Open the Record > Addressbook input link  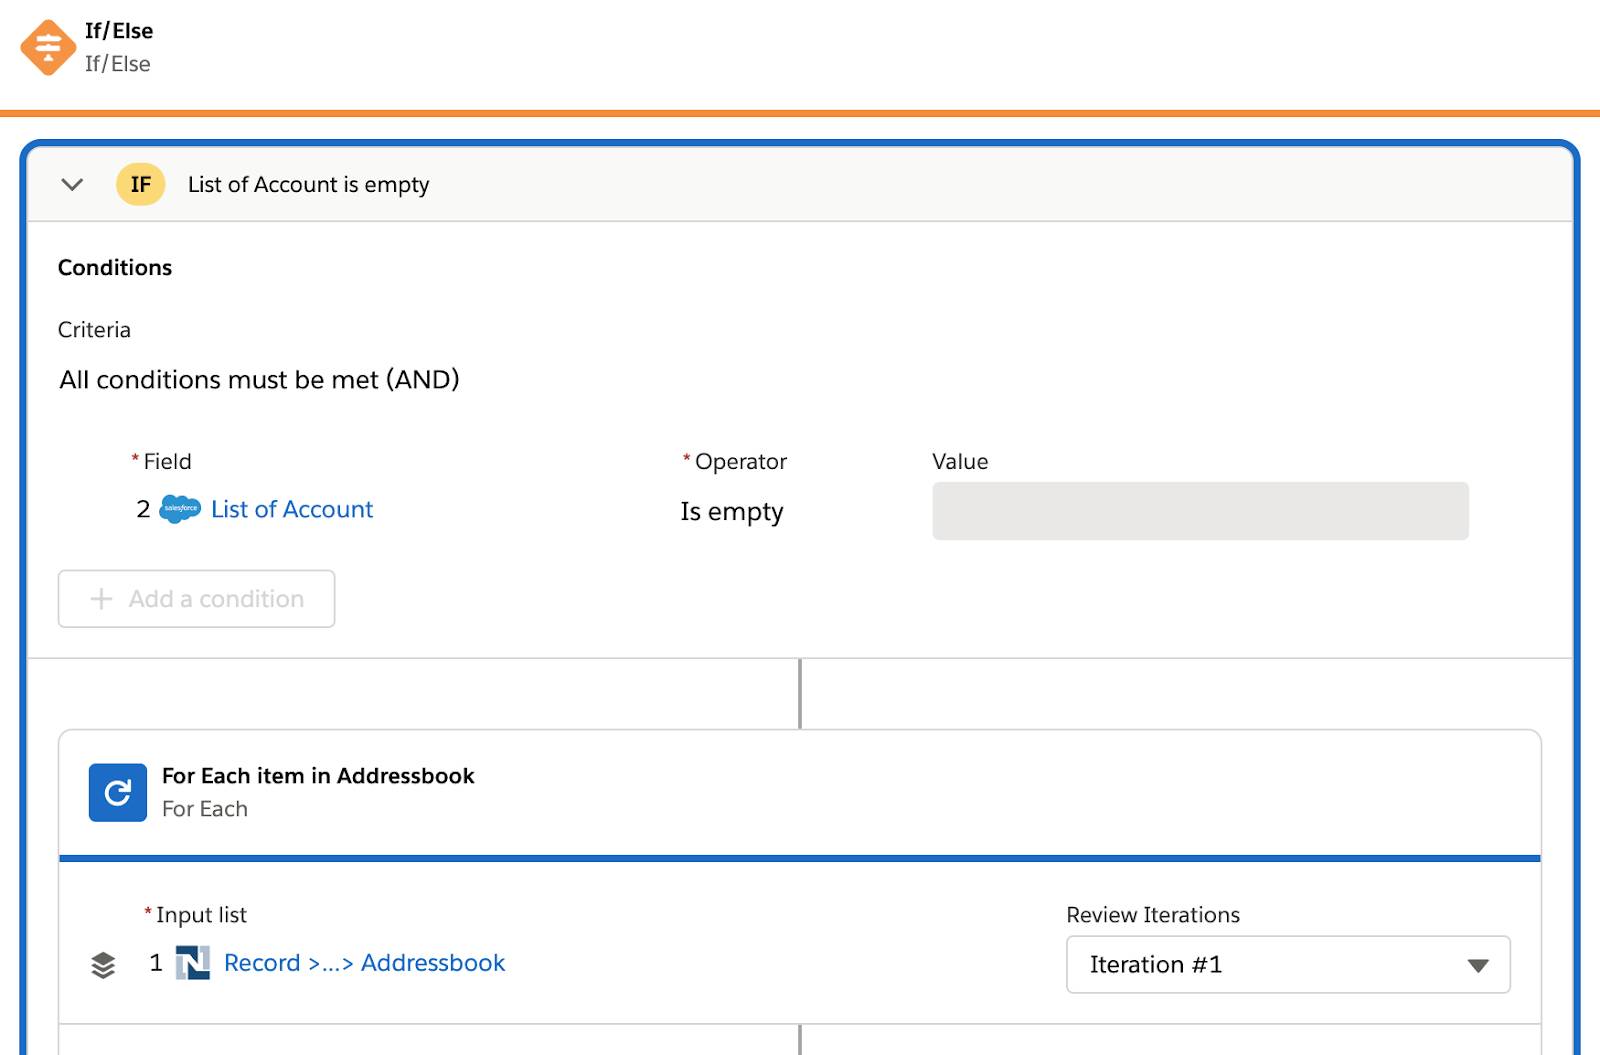coord(364,963)
